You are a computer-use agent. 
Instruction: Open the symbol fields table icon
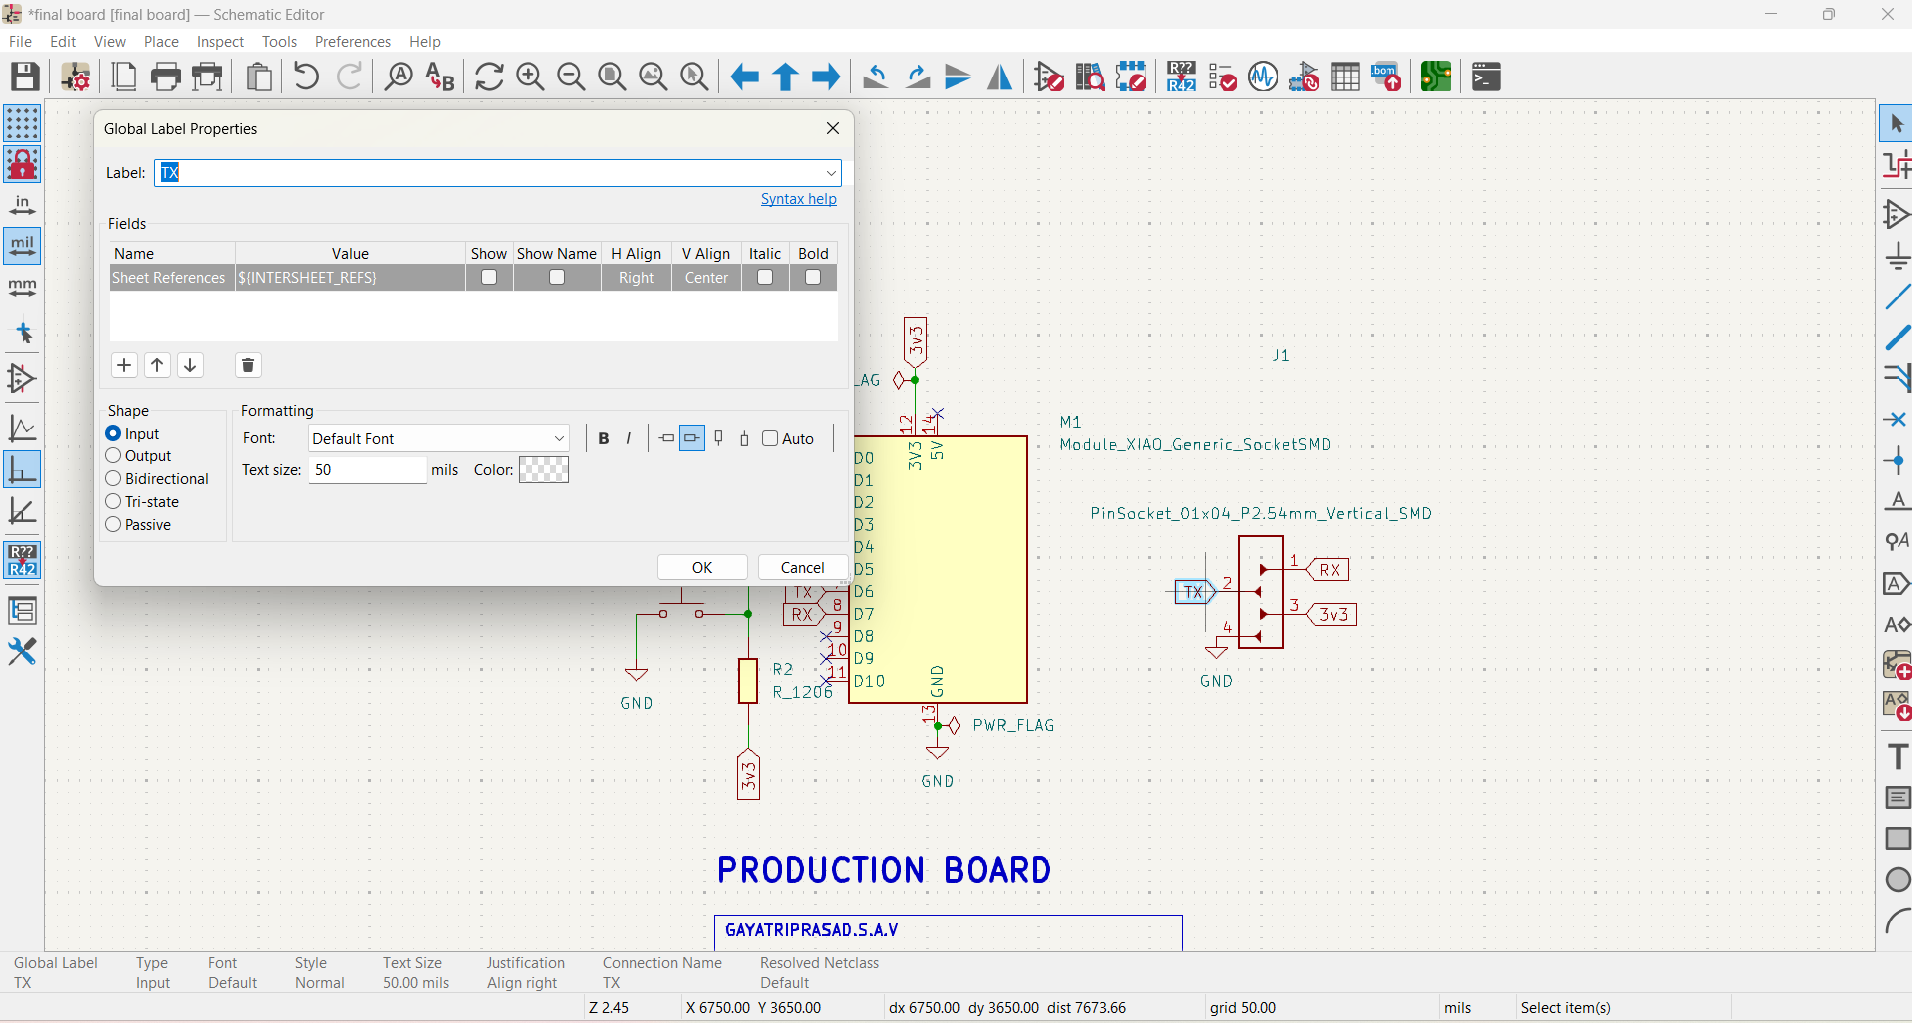(1345, 76)
